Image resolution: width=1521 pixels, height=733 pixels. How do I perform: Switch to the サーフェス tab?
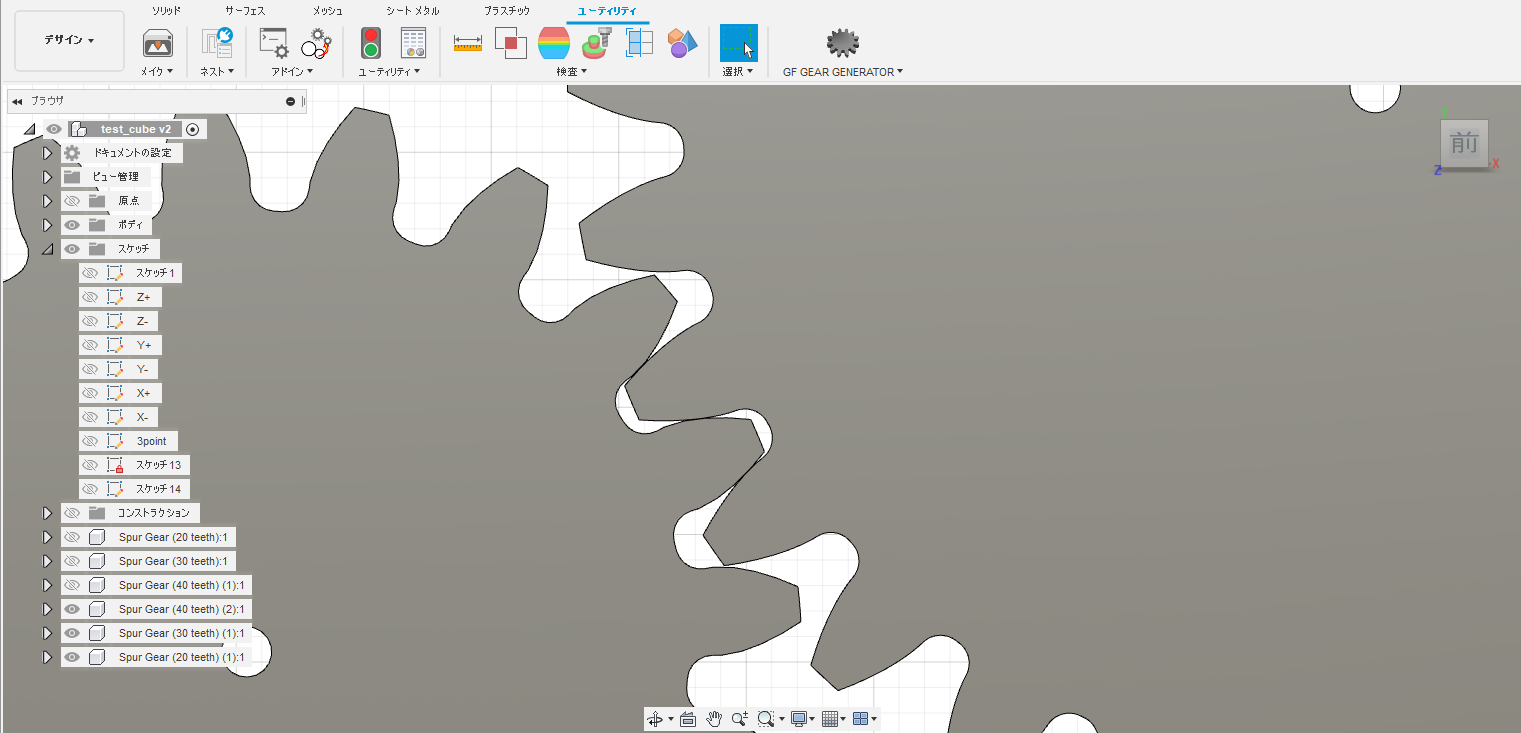(x=245, y=11)
